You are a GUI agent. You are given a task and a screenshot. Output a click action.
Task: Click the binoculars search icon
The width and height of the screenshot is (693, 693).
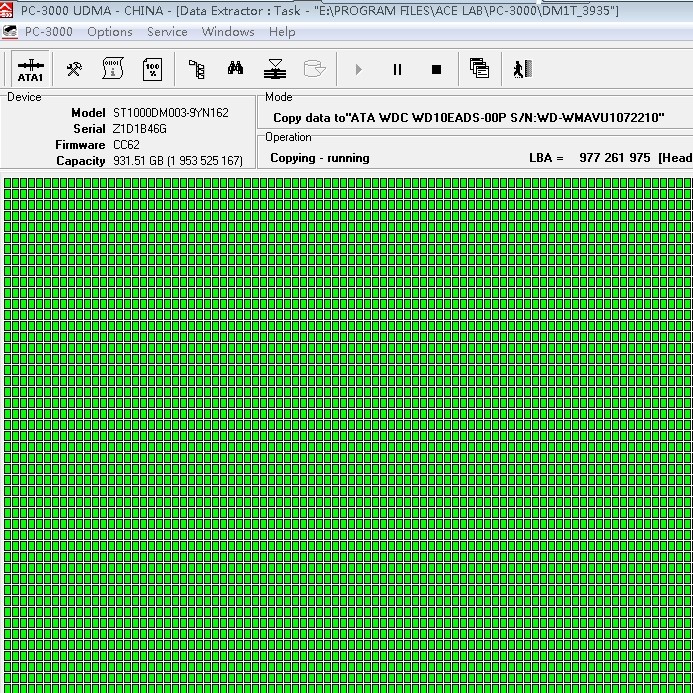coord(235,69)
